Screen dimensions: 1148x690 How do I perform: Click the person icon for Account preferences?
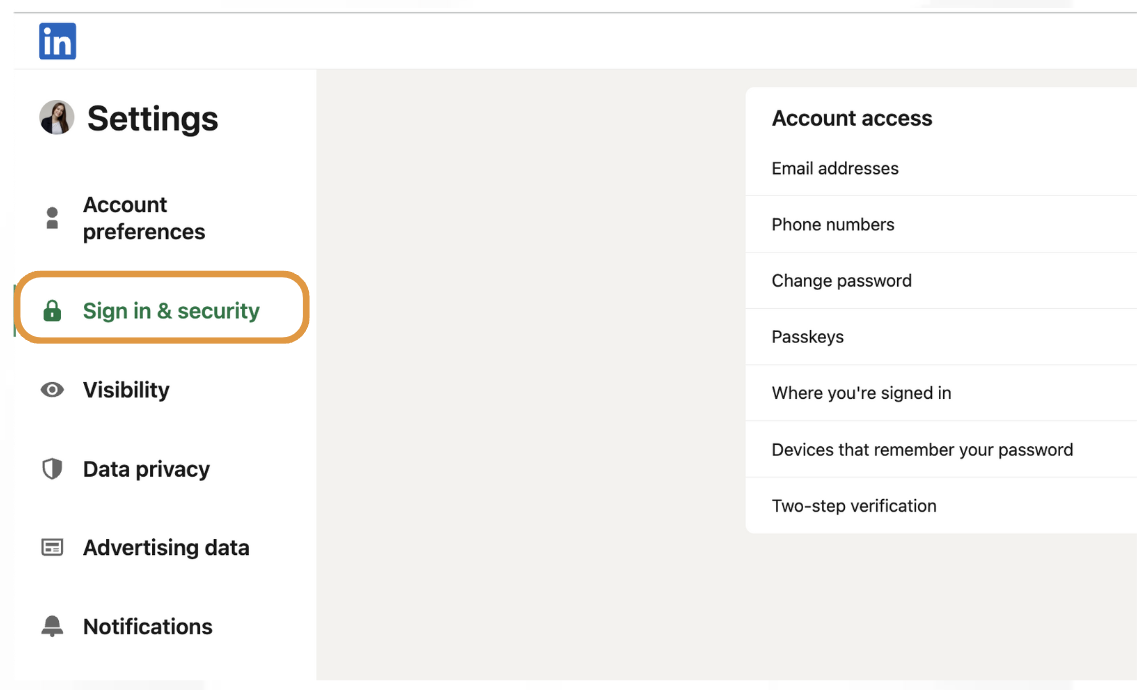52,218
